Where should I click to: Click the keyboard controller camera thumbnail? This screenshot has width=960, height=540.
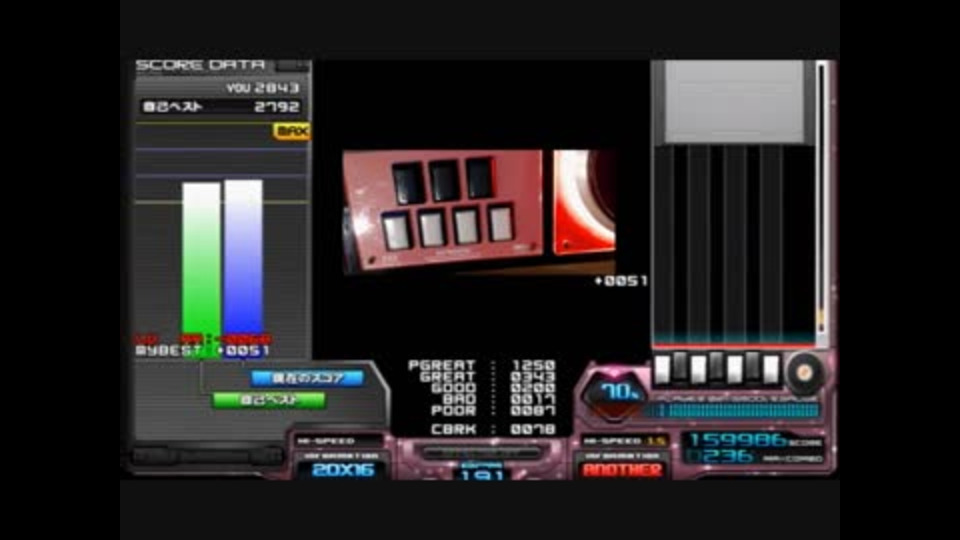[x=443, y=210]
